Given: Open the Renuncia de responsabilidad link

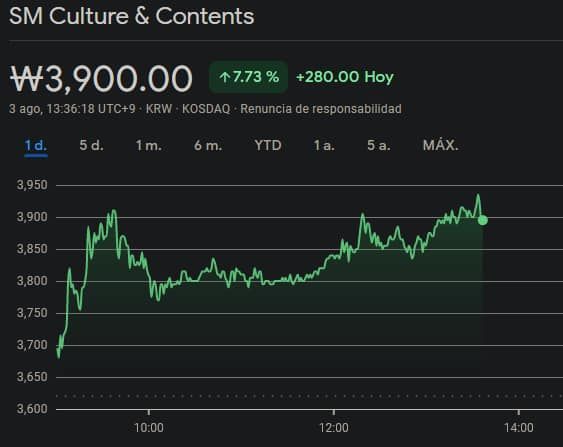Looking at the screenshot, I should pyautogui.click(x=321, y=109).
